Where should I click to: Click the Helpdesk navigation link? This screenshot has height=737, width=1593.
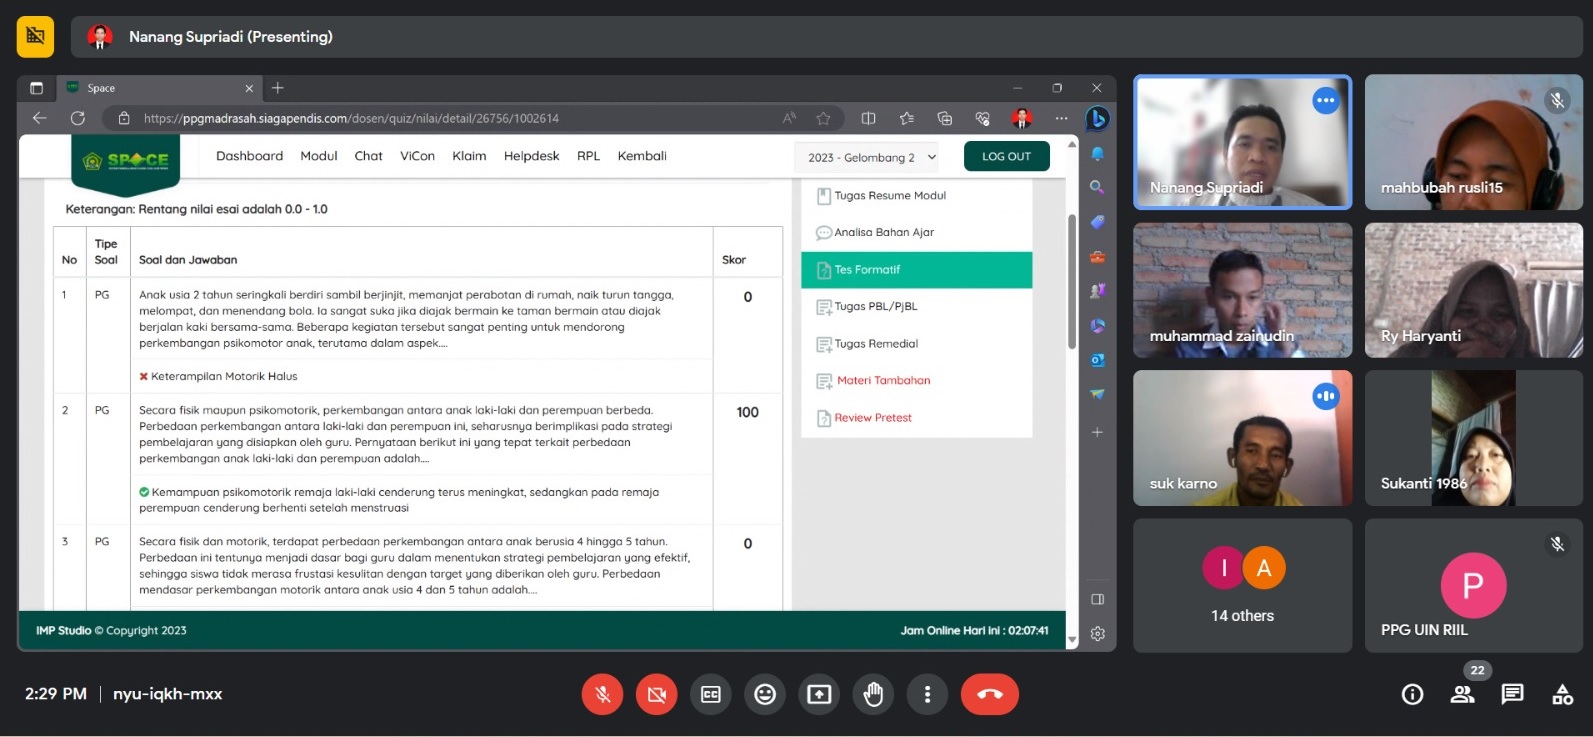pyautogui.click(x=531, y=156)
